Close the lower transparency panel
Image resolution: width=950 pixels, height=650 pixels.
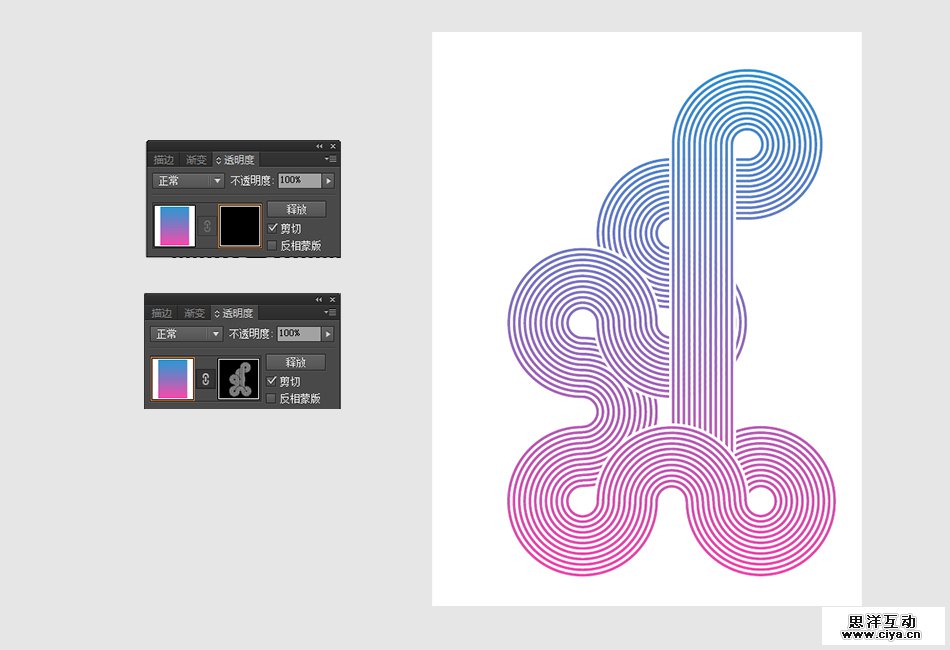[332, 300]
